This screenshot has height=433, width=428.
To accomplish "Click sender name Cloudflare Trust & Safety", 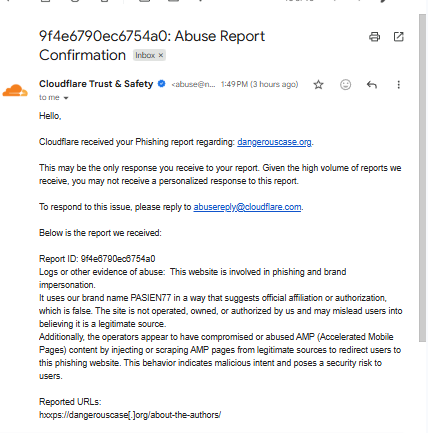I will pos(96,84).
